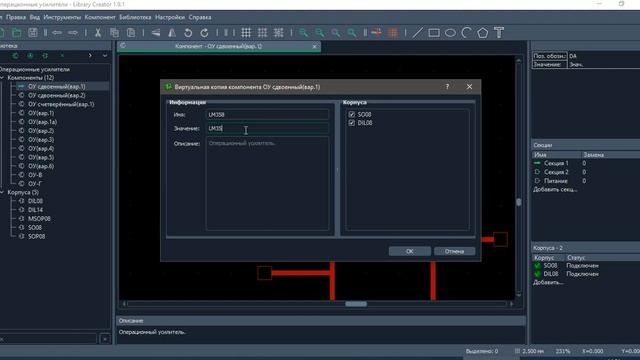Collapse the Корпуса (5) tree node

coord(2,192)
